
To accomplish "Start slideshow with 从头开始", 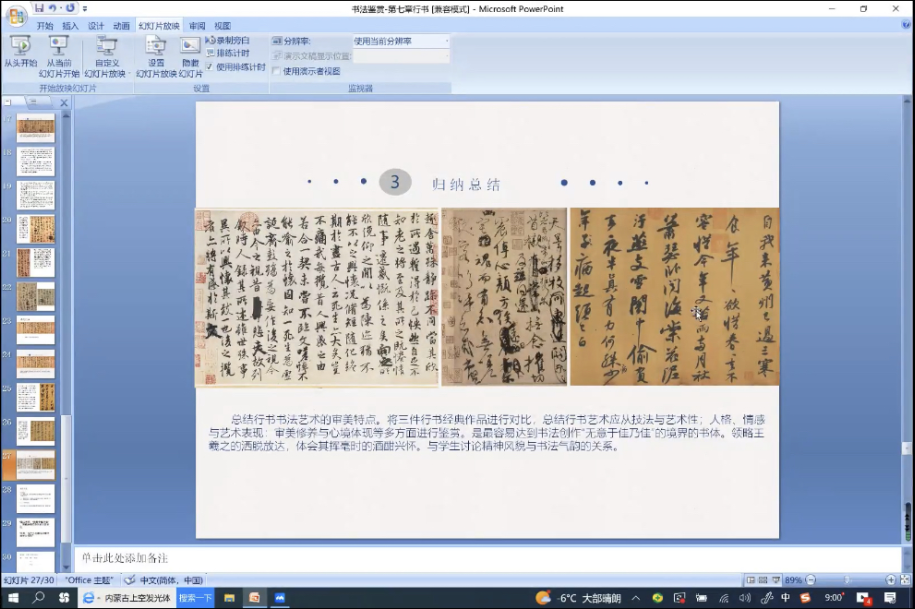I will pos(20,52).
